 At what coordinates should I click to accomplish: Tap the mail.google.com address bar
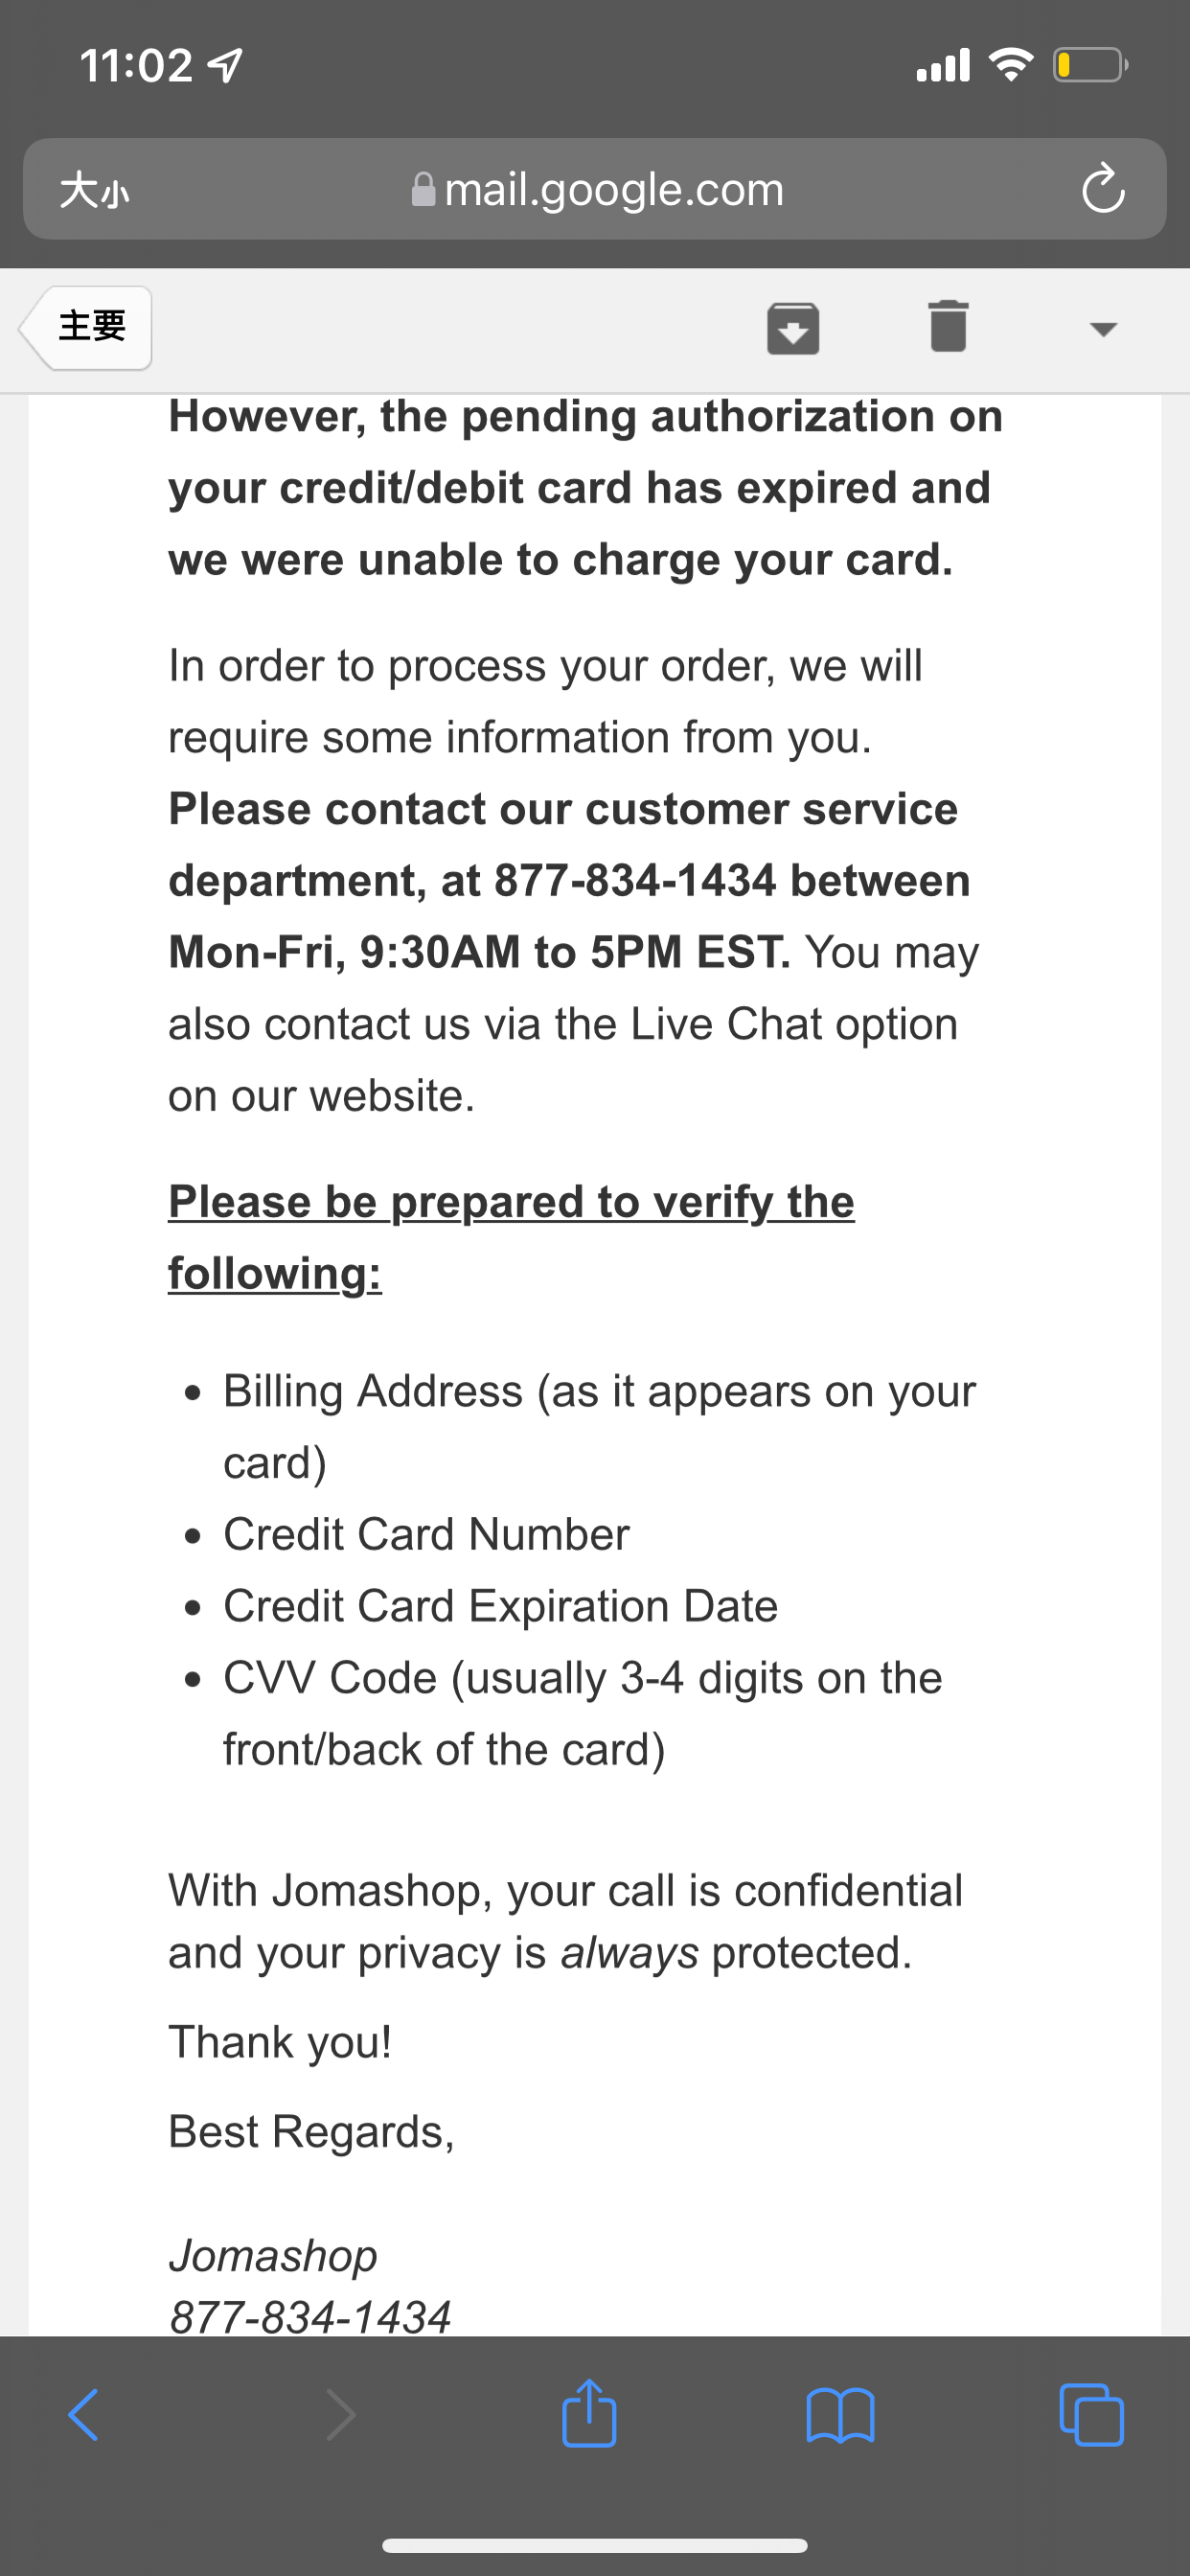(595, 189)
